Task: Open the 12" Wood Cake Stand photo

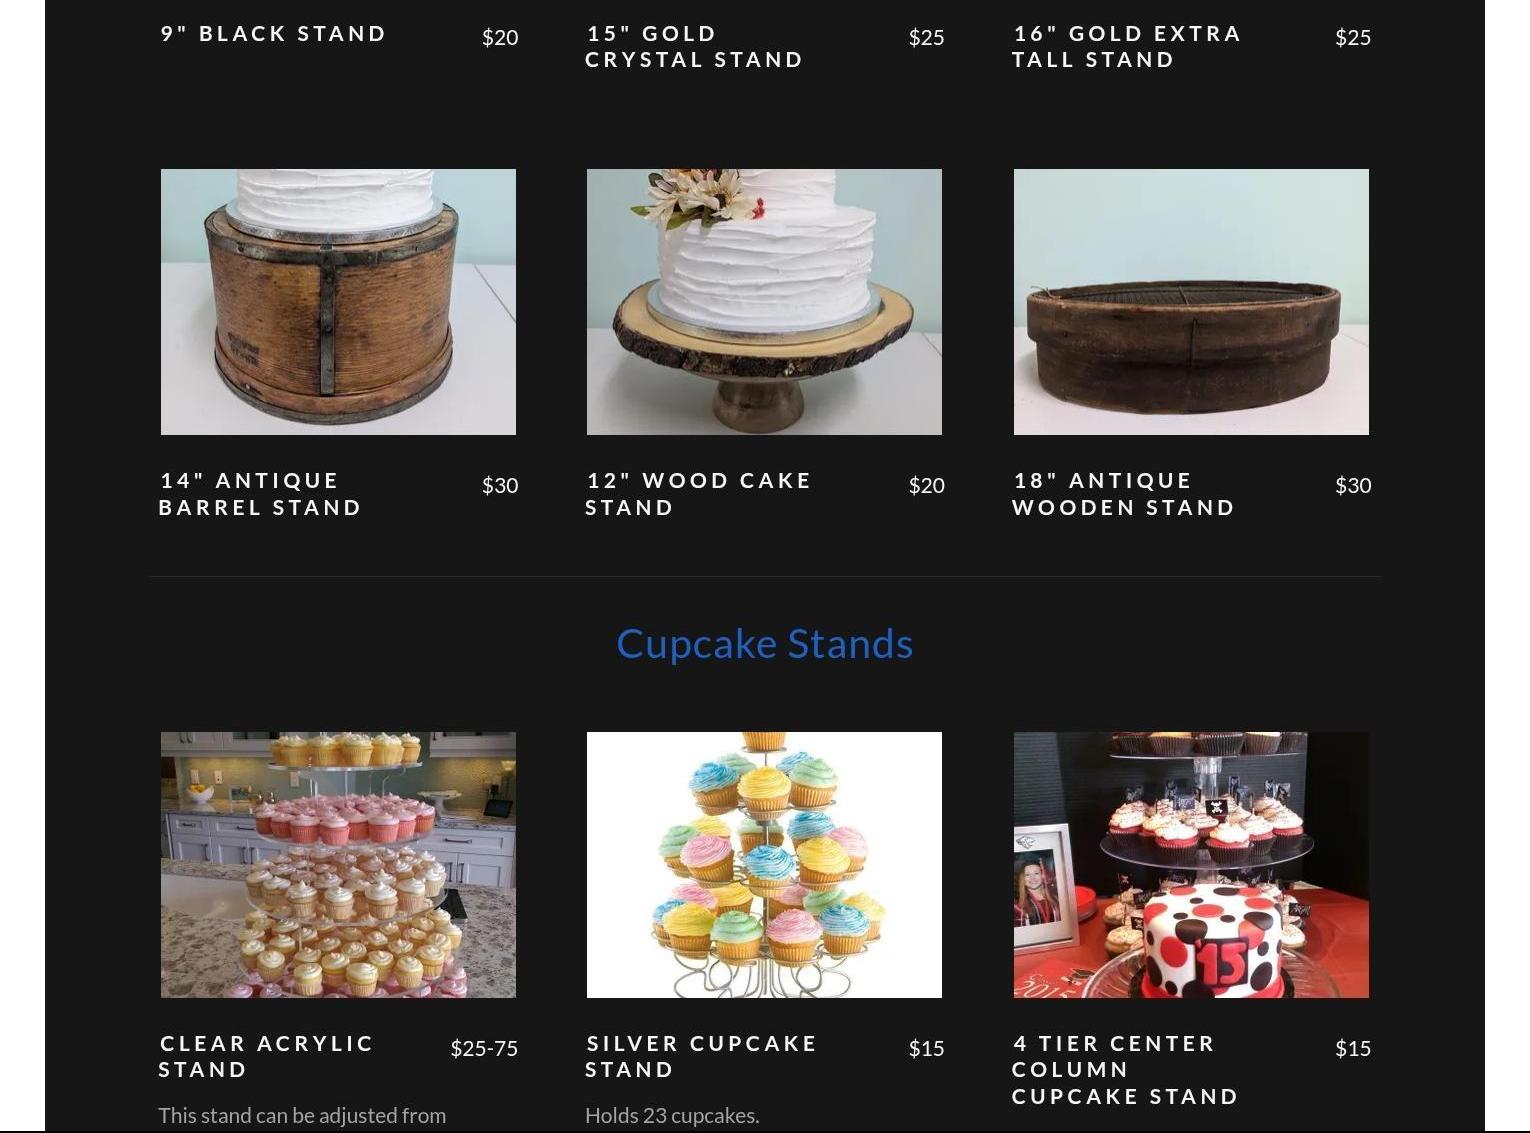Action: point(764,302)
